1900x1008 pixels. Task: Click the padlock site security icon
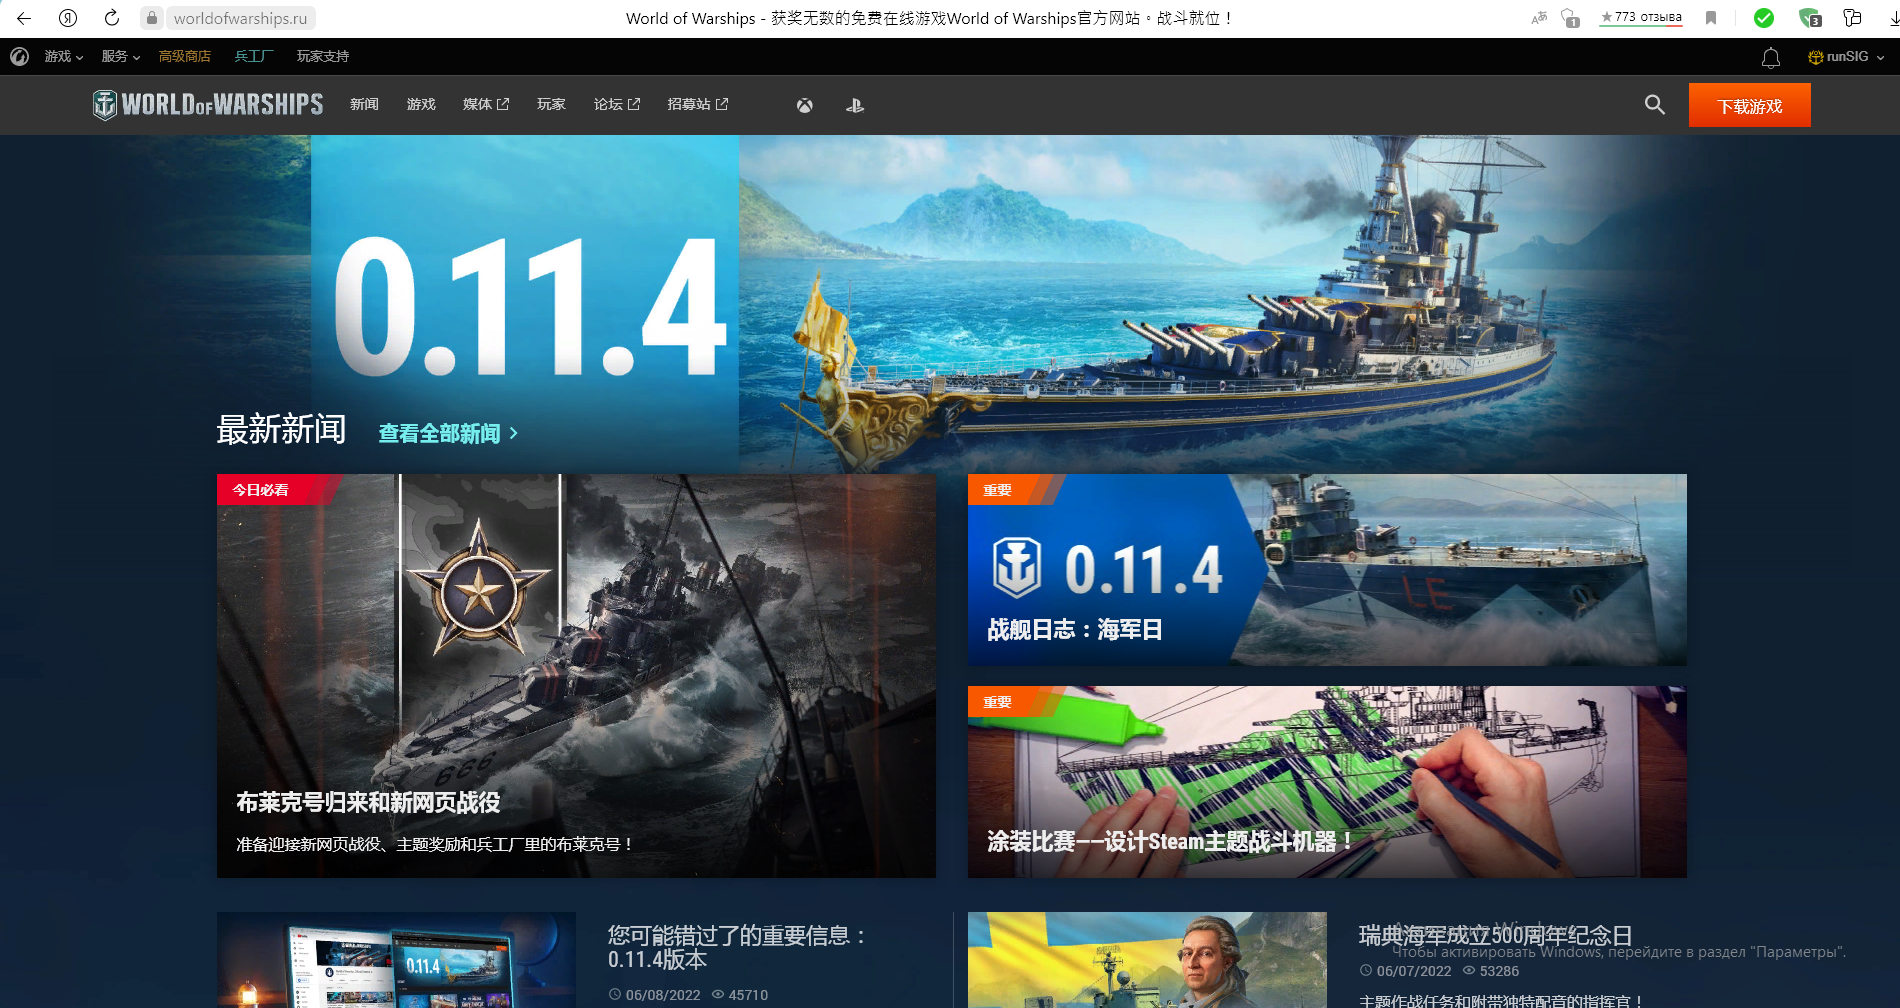click(152, 18)
